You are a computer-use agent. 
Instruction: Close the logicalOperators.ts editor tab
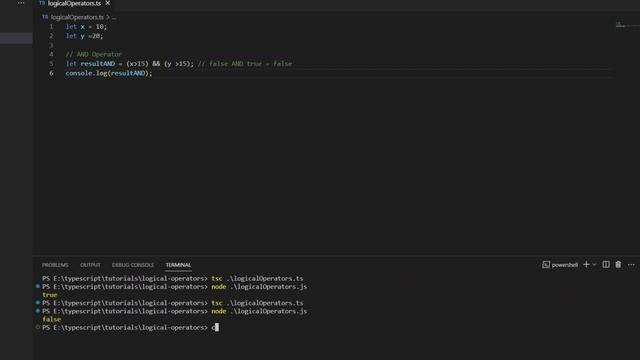(x=108, y=3)
